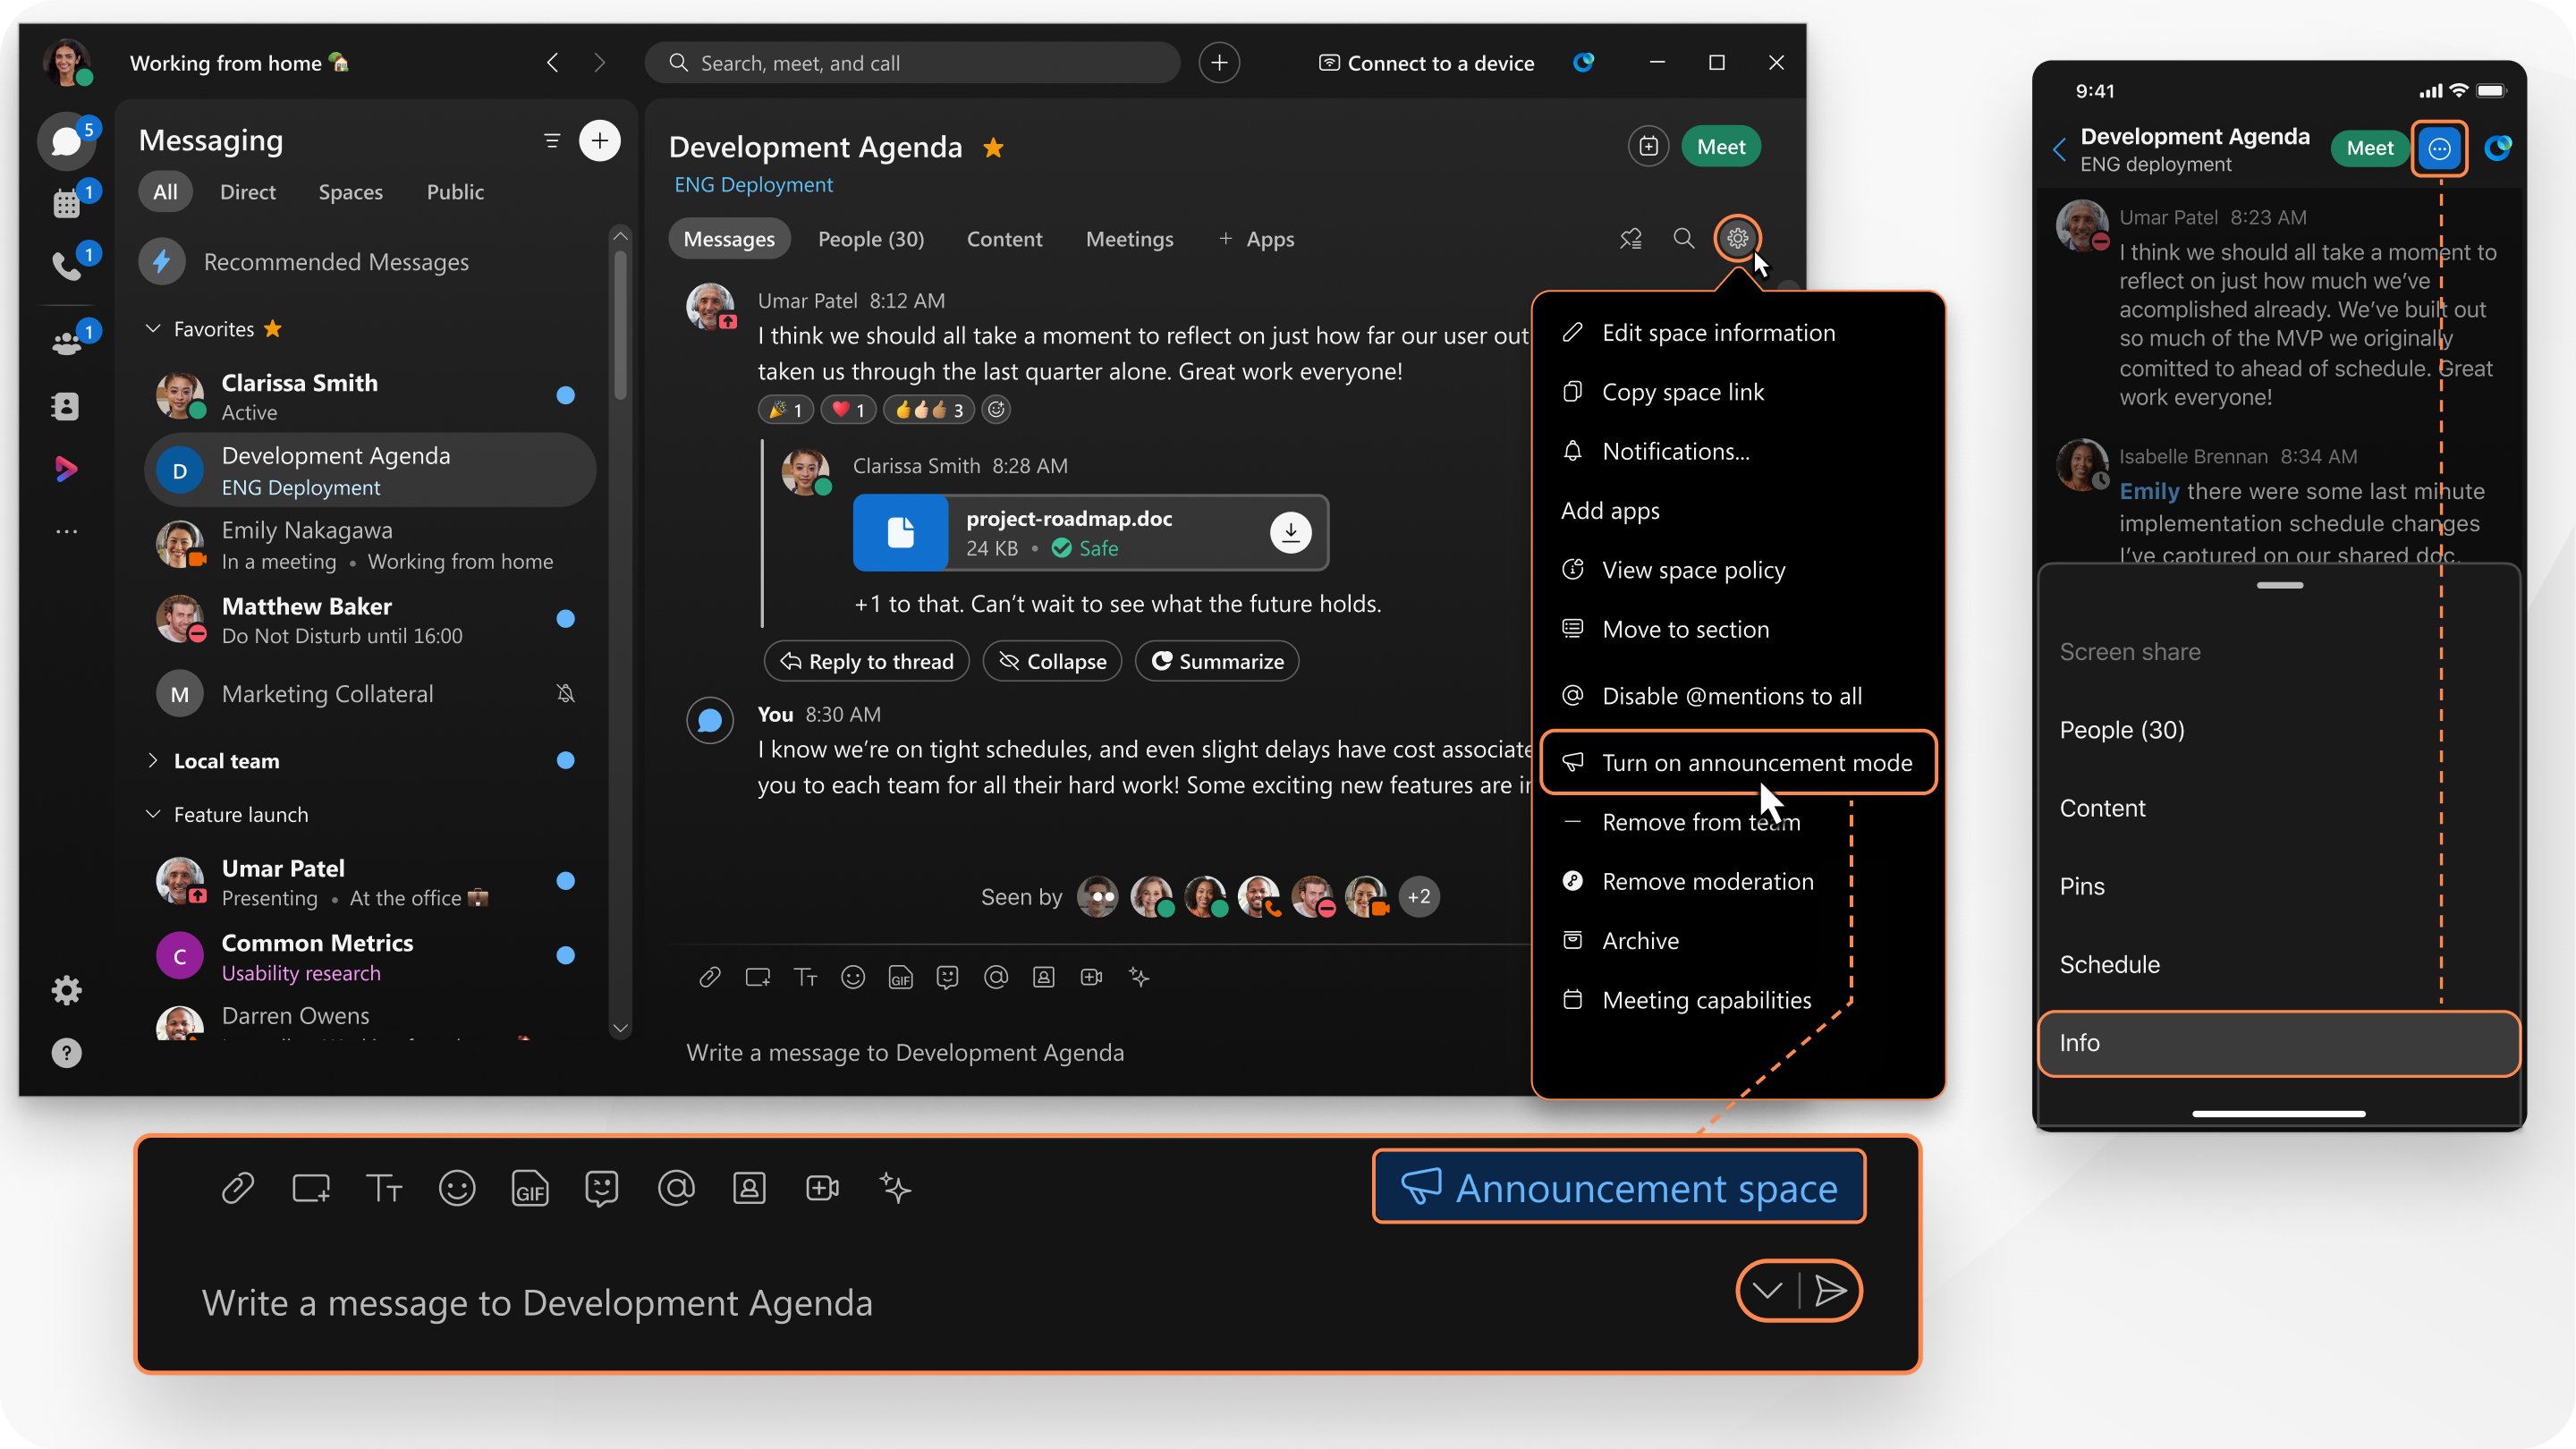The height and width of the screenshot is (1449, 2576).
Task: Toggle Disable @mentions to all option
Action: click(x=1732, y=695)
